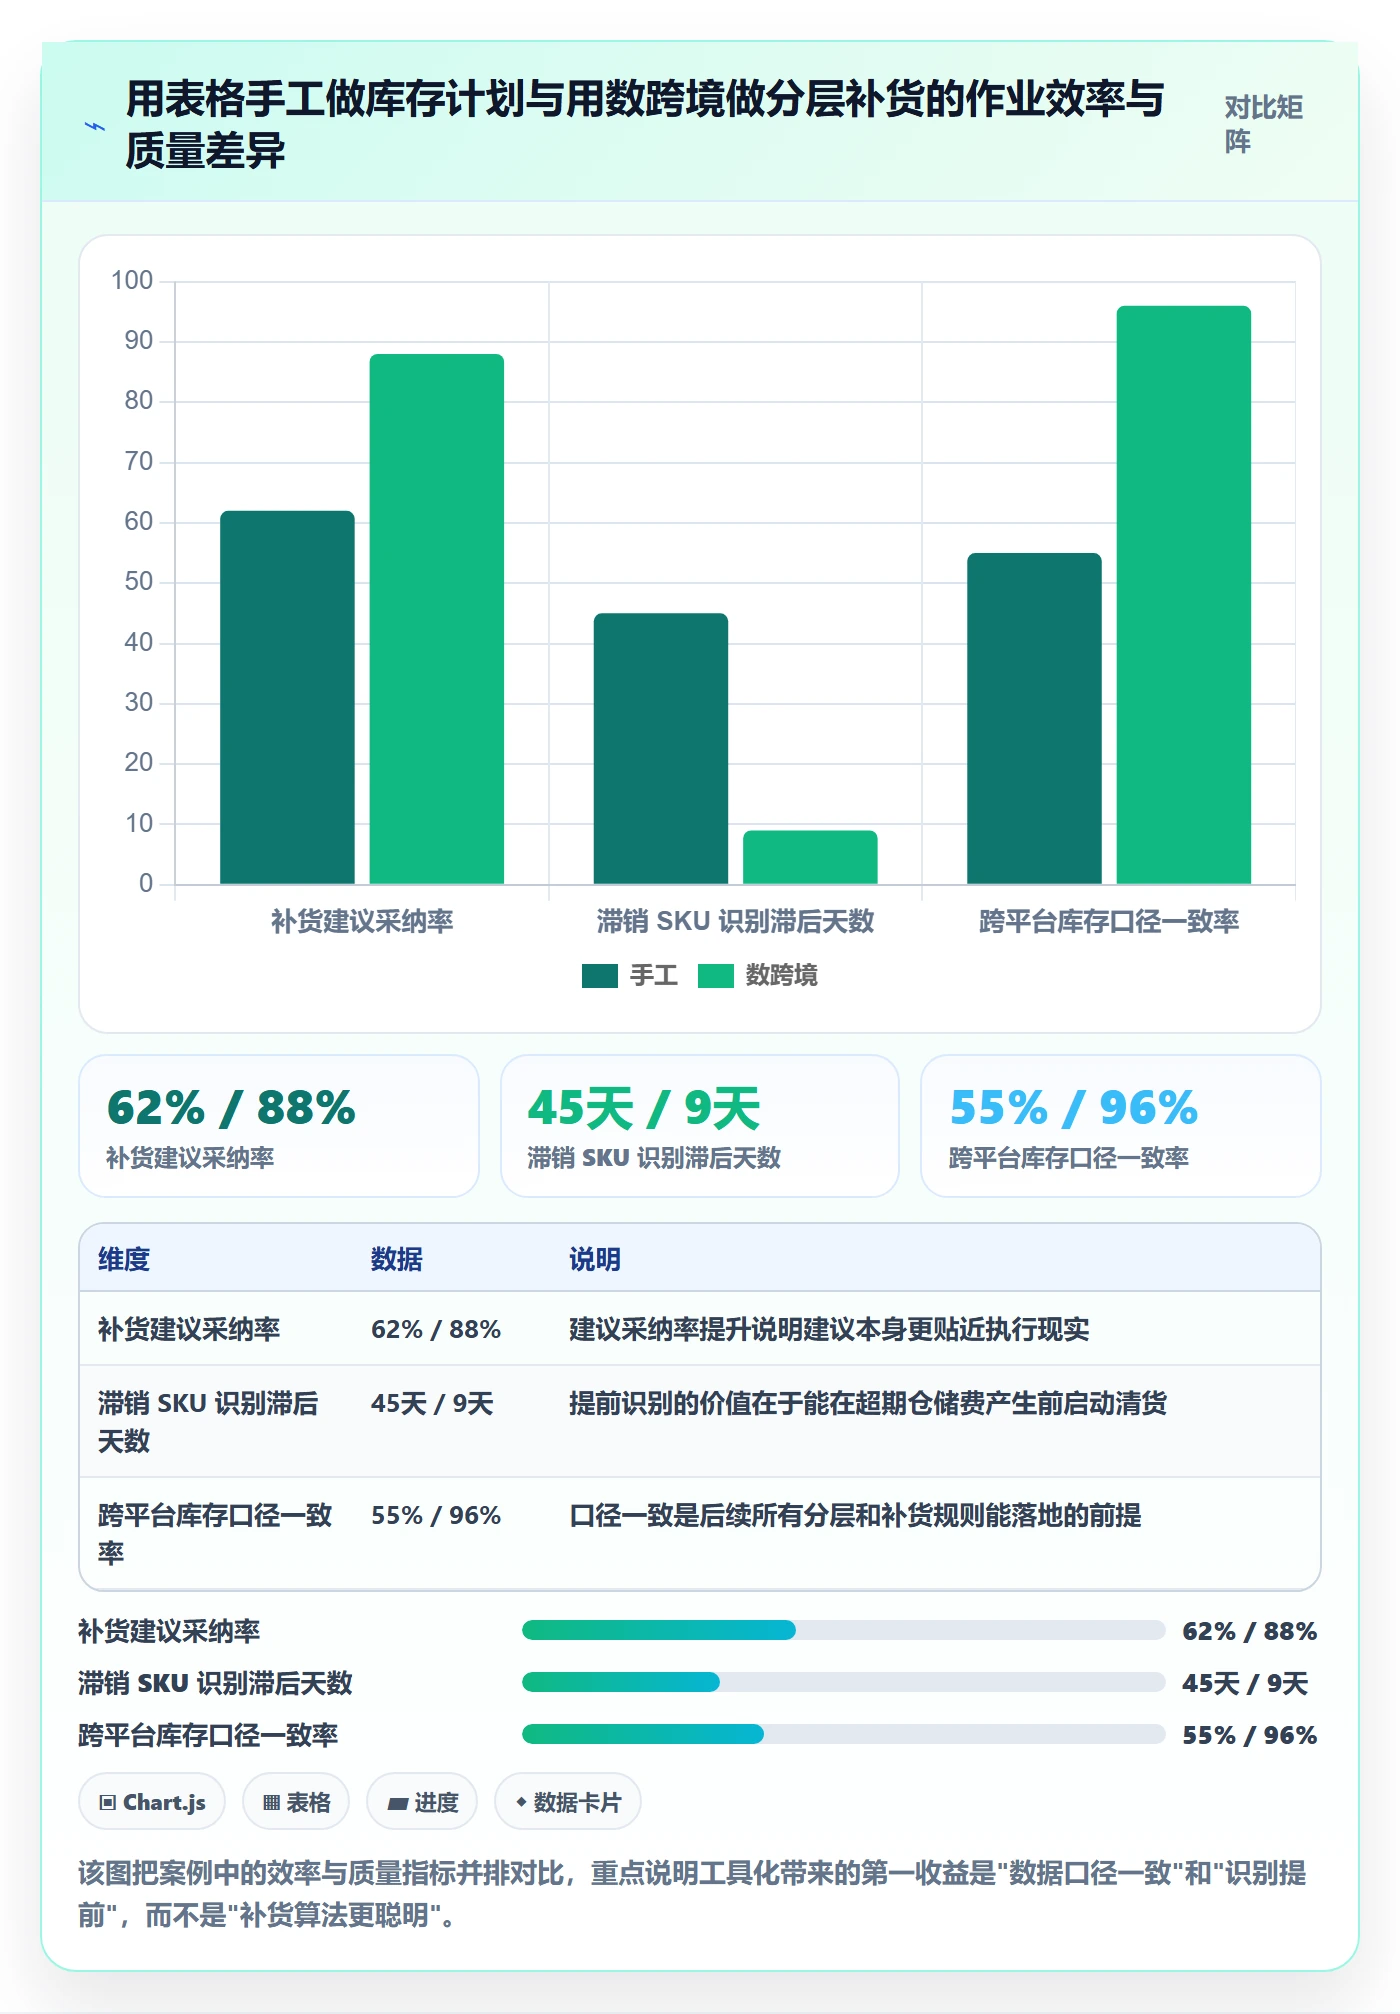Click the 手工 bar for 补货建议采纳率
This screenshot has height=2014, width=1400.
point(287,697)
